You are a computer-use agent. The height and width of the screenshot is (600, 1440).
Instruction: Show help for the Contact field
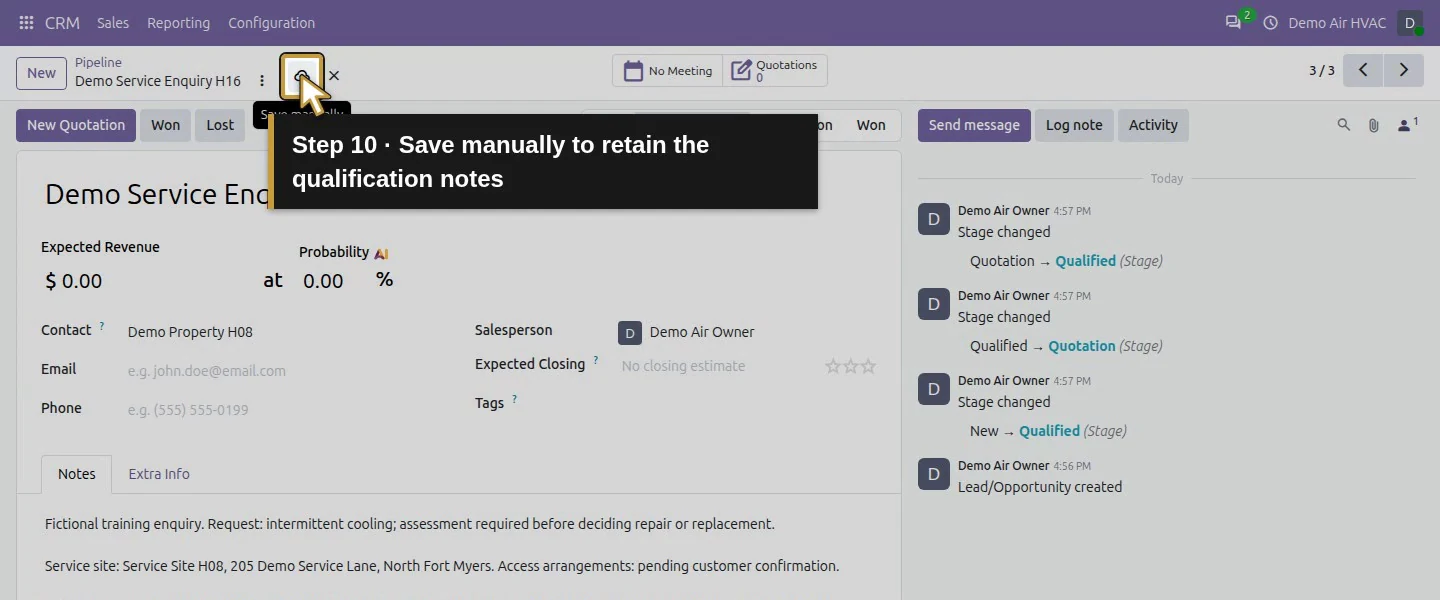(x=102, y=327)
